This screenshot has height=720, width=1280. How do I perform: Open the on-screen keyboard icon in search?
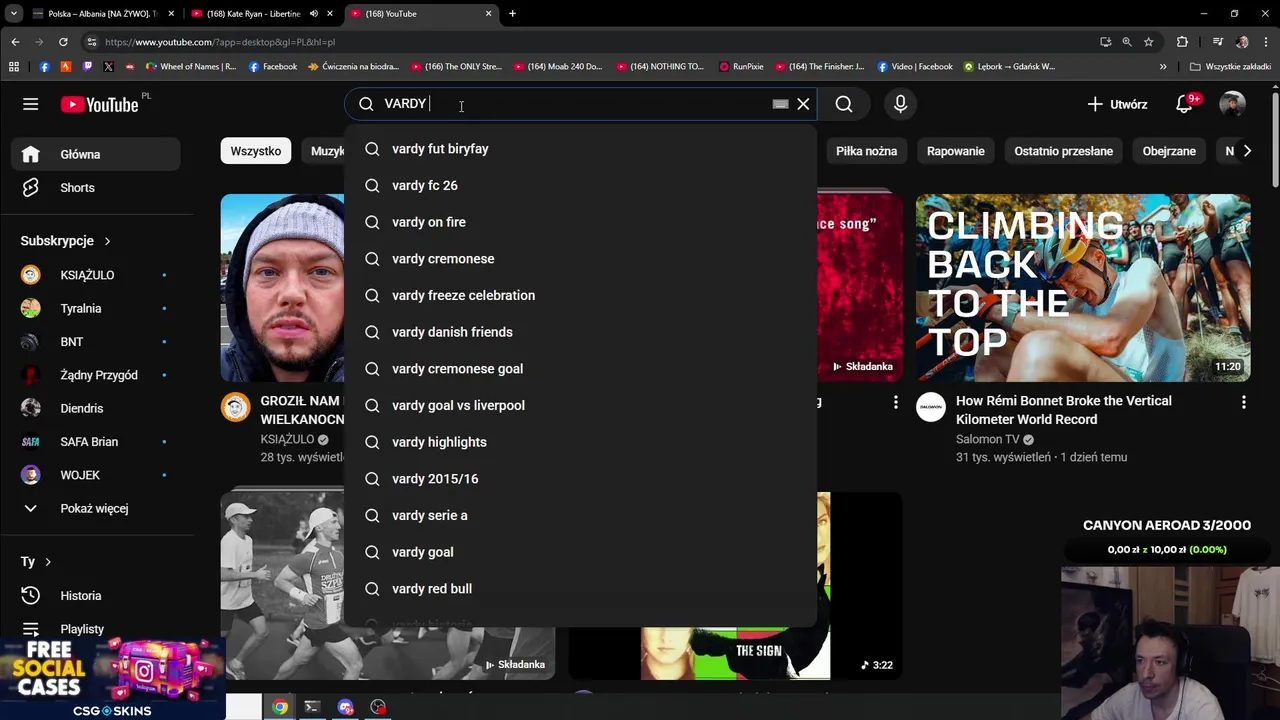pyautogui.click(x=780, y=104)
